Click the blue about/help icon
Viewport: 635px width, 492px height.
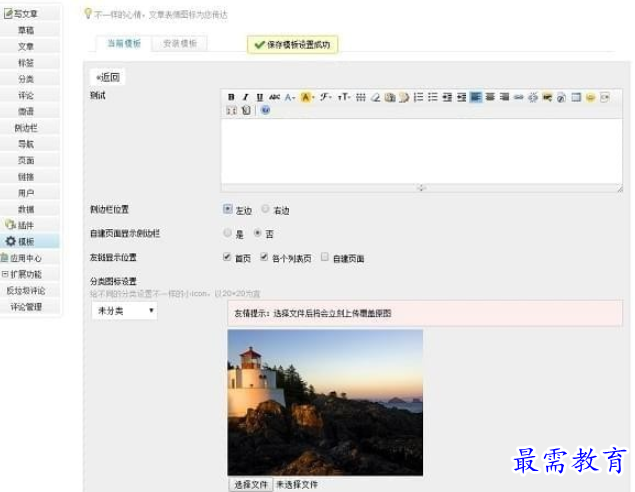265,110
